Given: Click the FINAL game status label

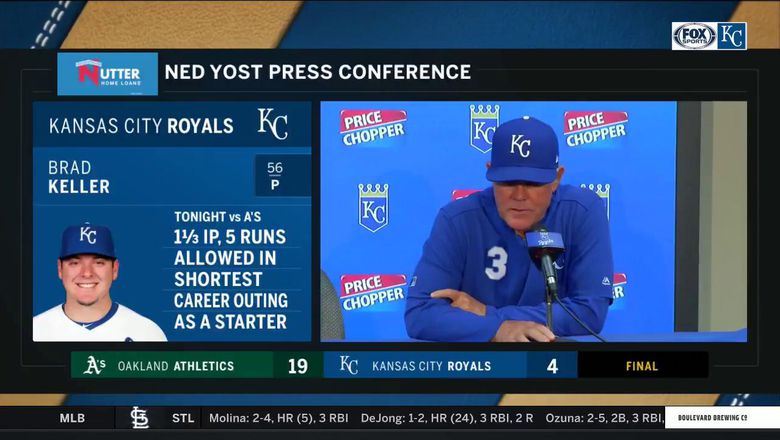Looking at the screenshot, I should tap(642, 366).
